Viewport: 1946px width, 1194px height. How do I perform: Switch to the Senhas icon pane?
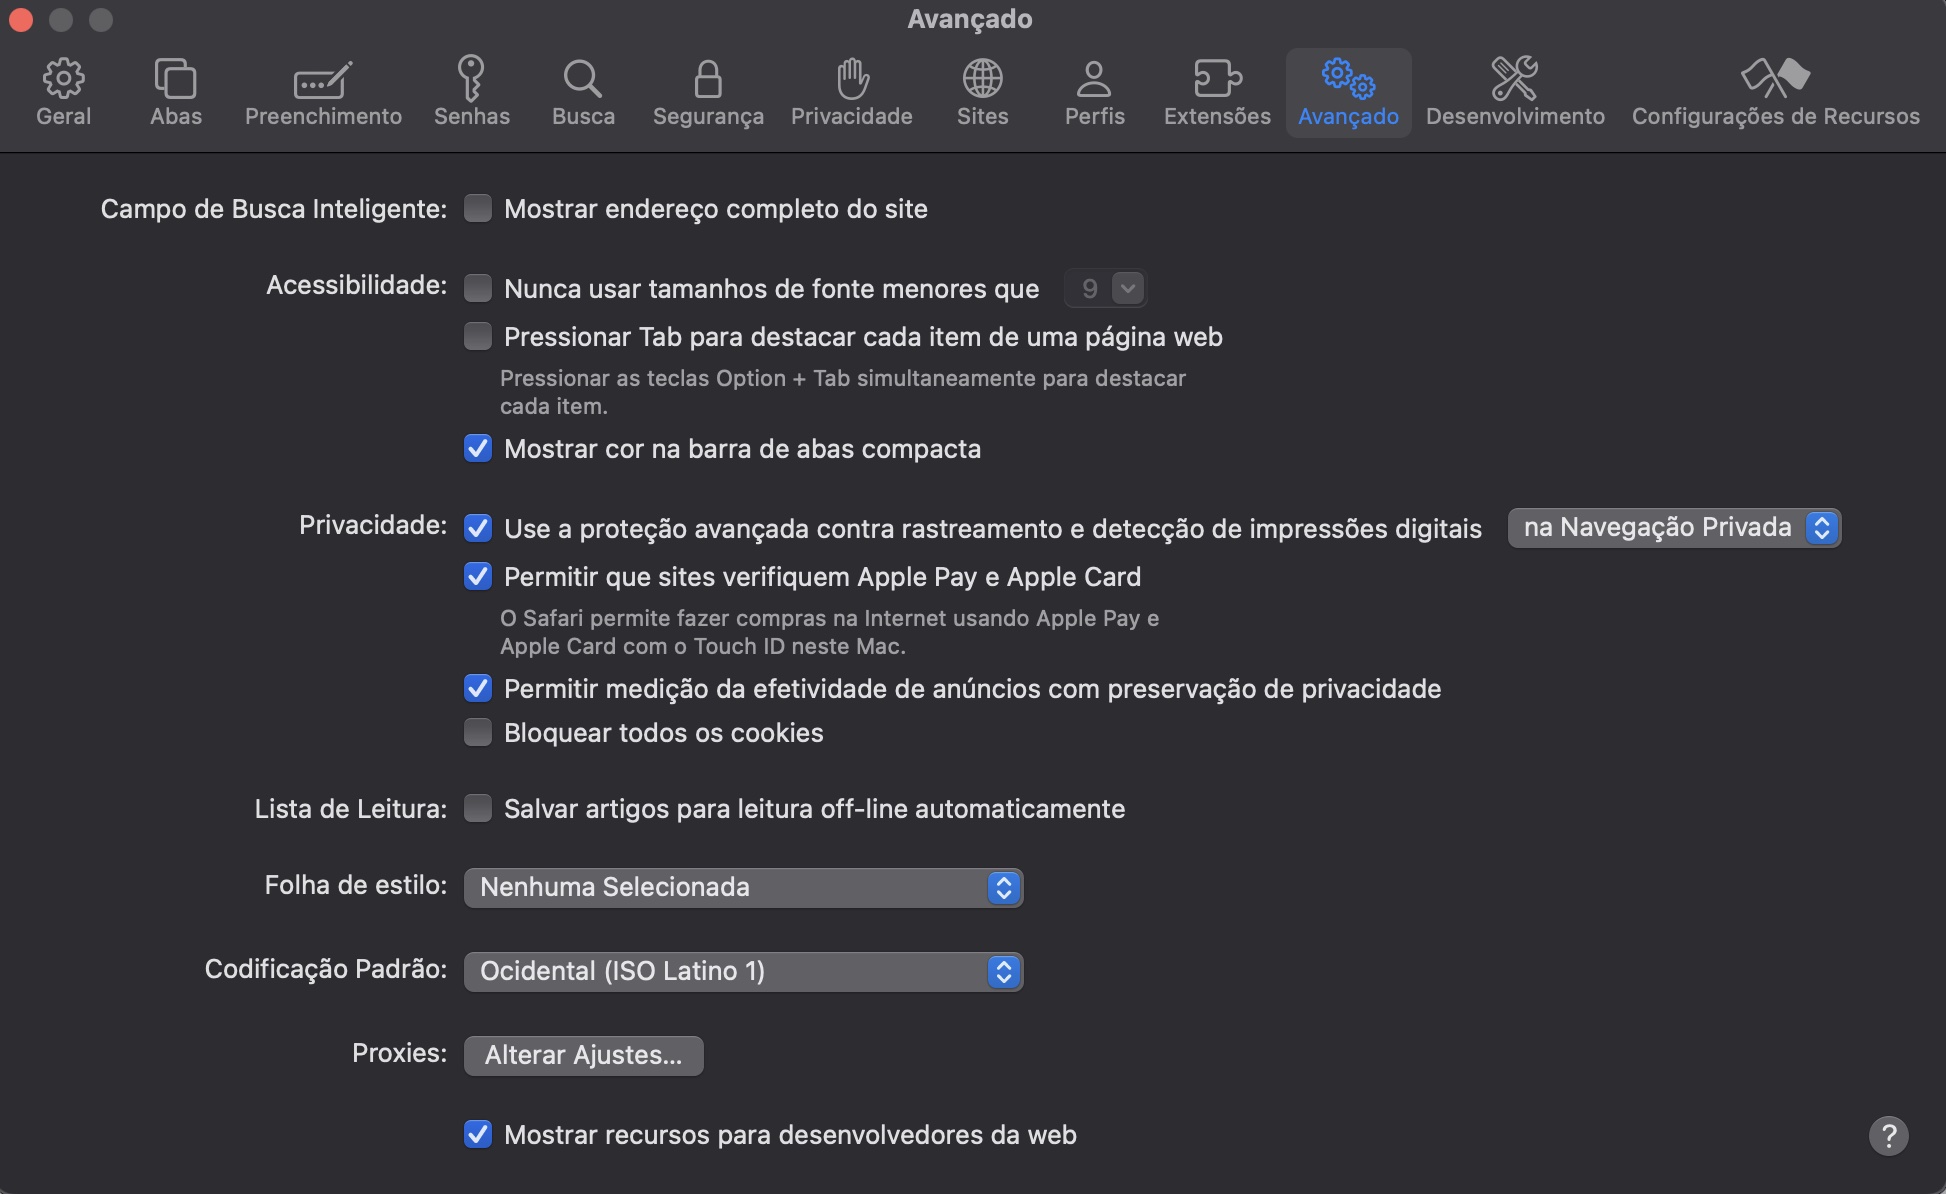[x=472, y=91]
